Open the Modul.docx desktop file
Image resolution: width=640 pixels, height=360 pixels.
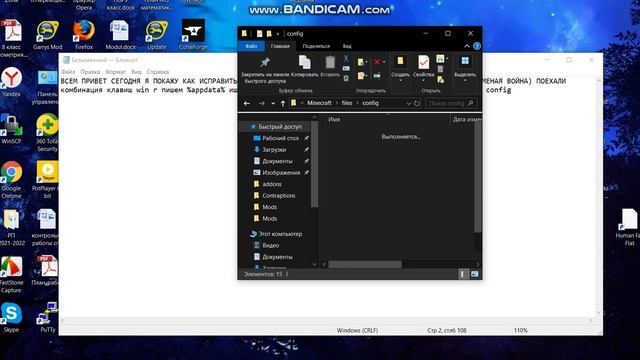click(x=120, y=35)
